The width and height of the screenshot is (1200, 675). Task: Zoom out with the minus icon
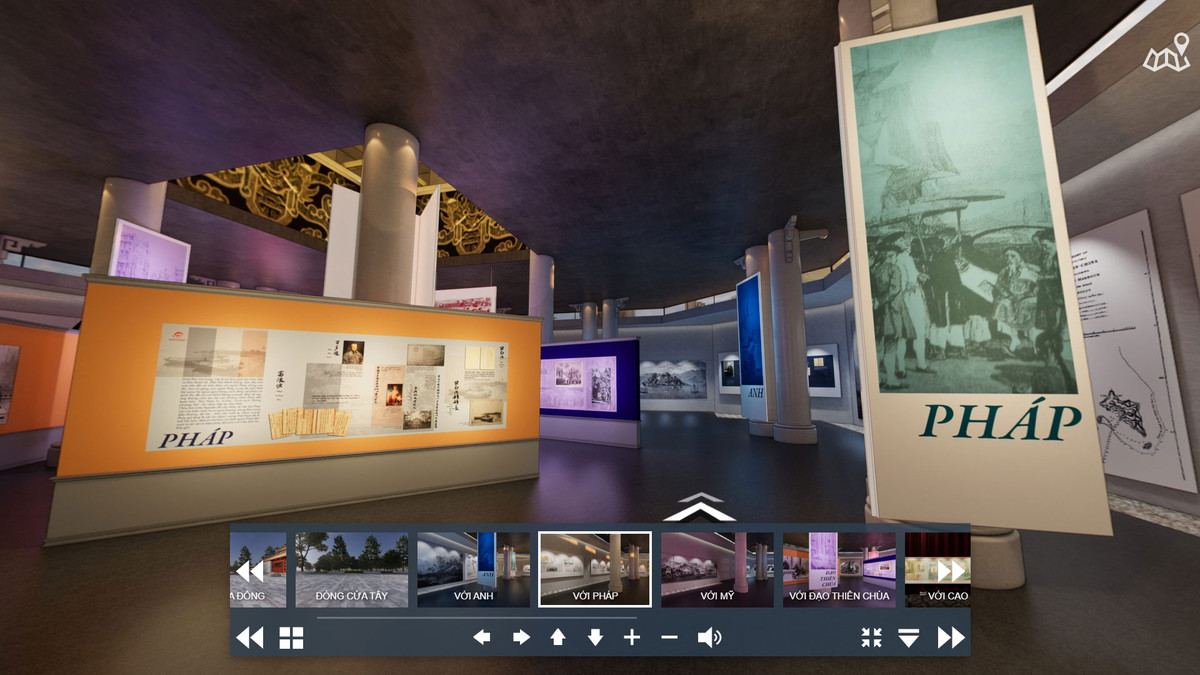[x=669, y=637]
